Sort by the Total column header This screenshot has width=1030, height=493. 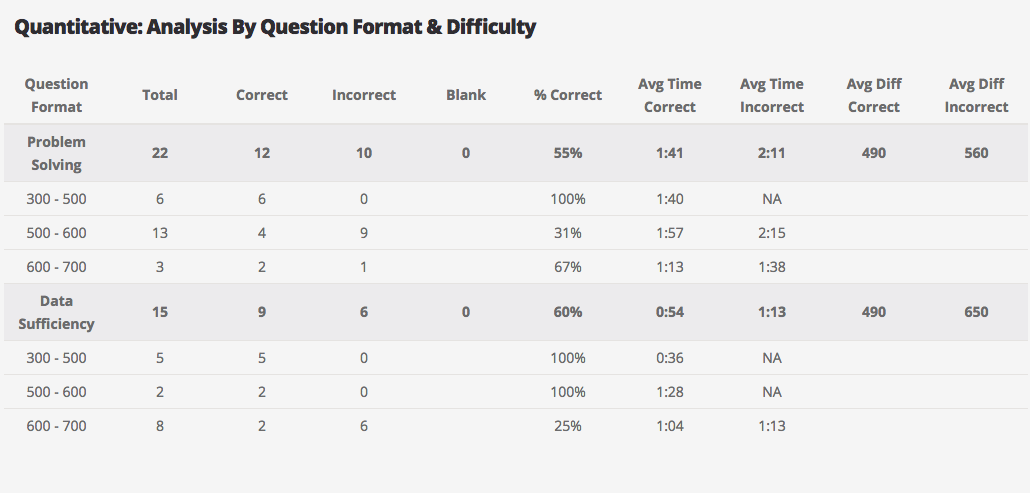(x=160, y=95)
